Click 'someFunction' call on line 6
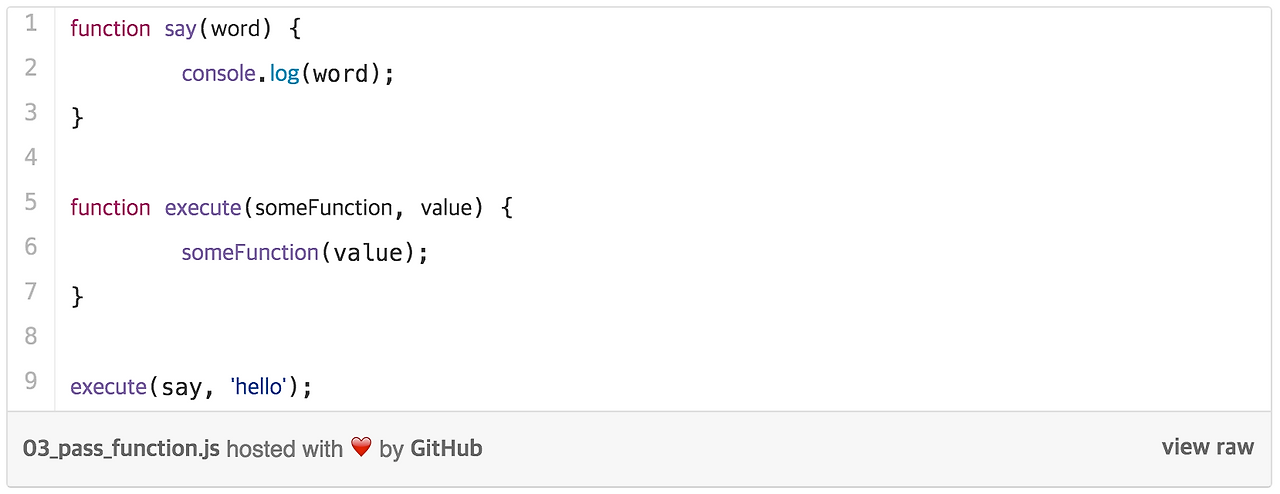 [x=250, y=253]
